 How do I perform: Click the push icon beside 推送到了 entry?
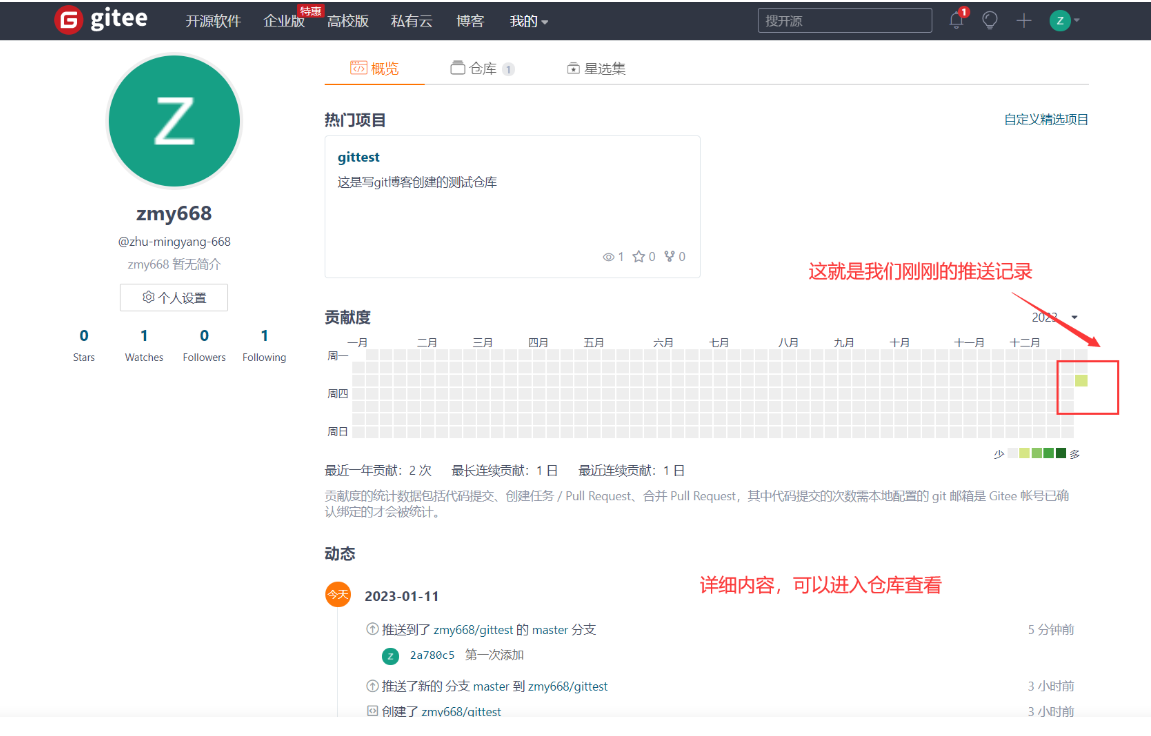click(372, 629)
